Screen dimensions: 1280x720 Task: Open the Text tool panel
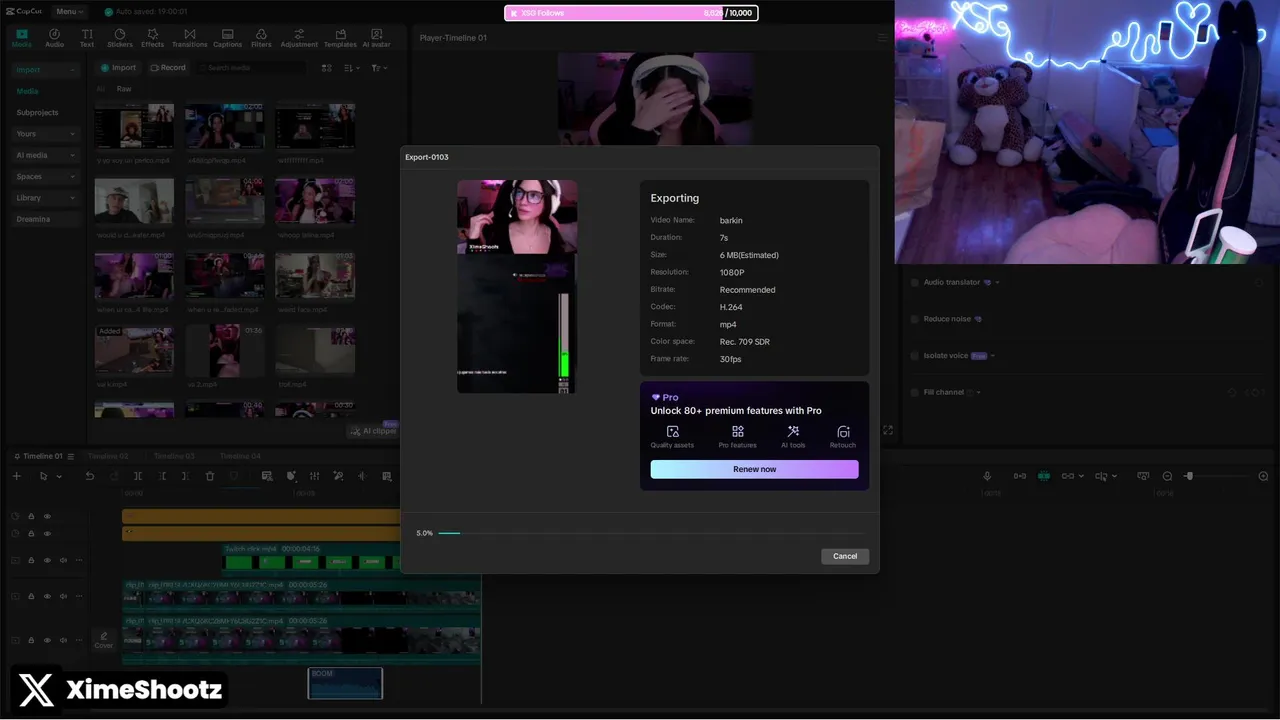coord(87,38)
